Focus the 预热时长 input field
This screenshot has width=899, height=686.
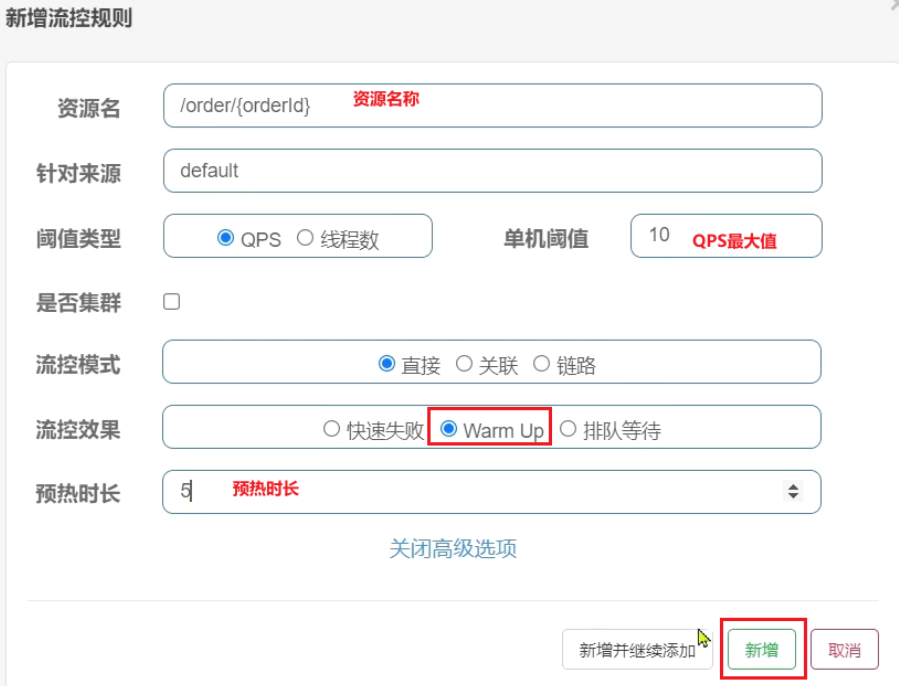[x=492, y=492]
